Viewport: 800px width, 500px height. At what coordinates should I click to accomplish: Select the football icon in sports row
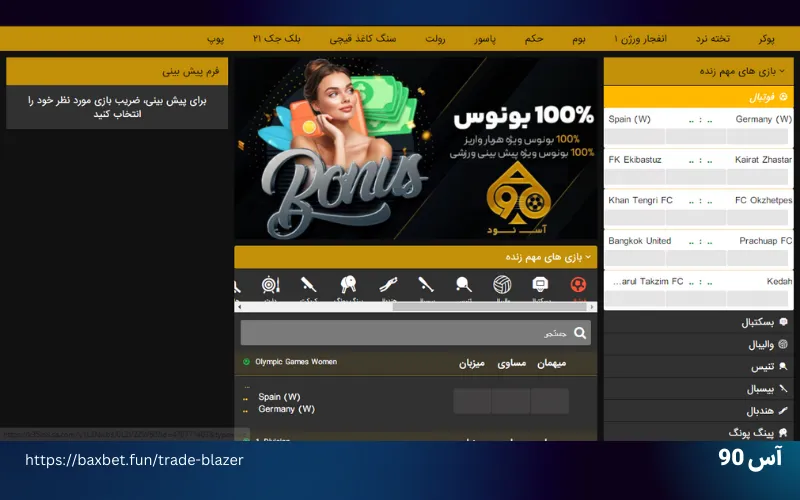tap(578, 286)
